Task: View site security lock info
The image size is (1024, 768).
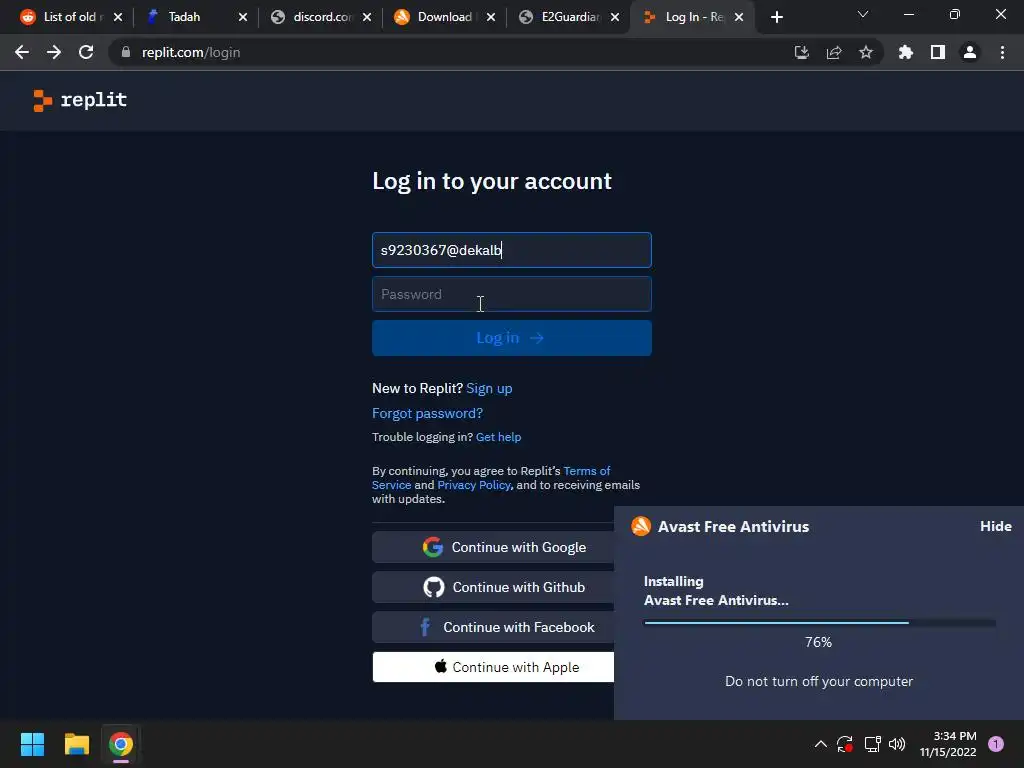Action: 126,52
